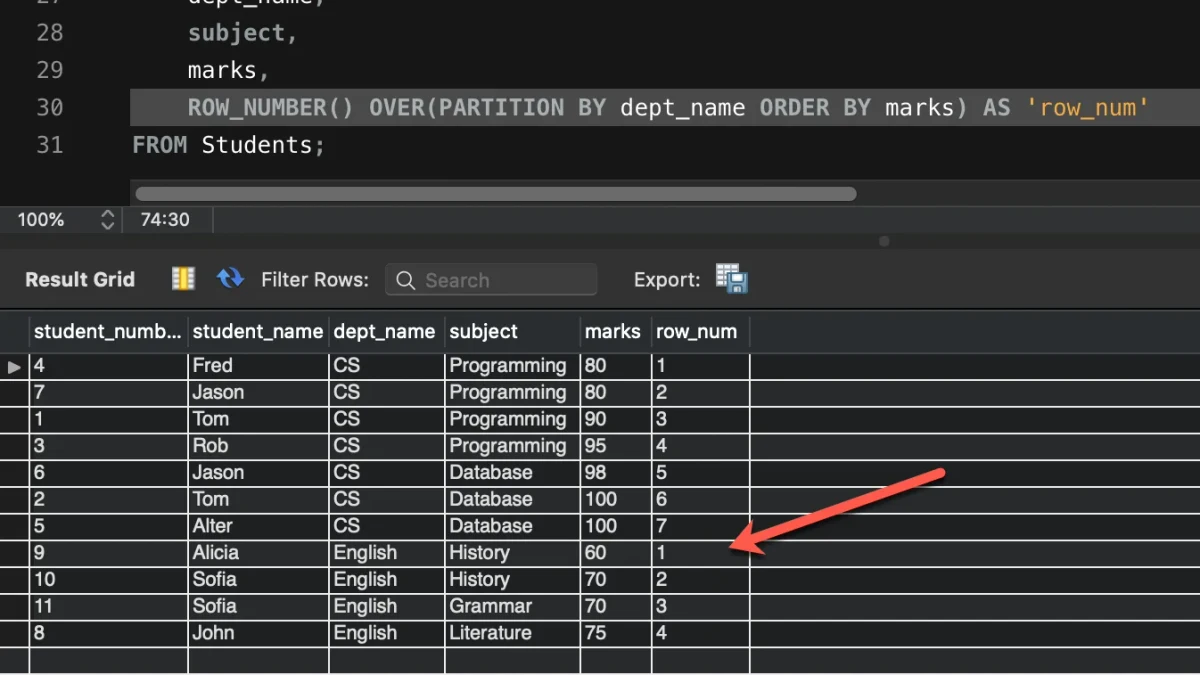
Task: Sort by student_numb... column header
Action: coord(108,331)
